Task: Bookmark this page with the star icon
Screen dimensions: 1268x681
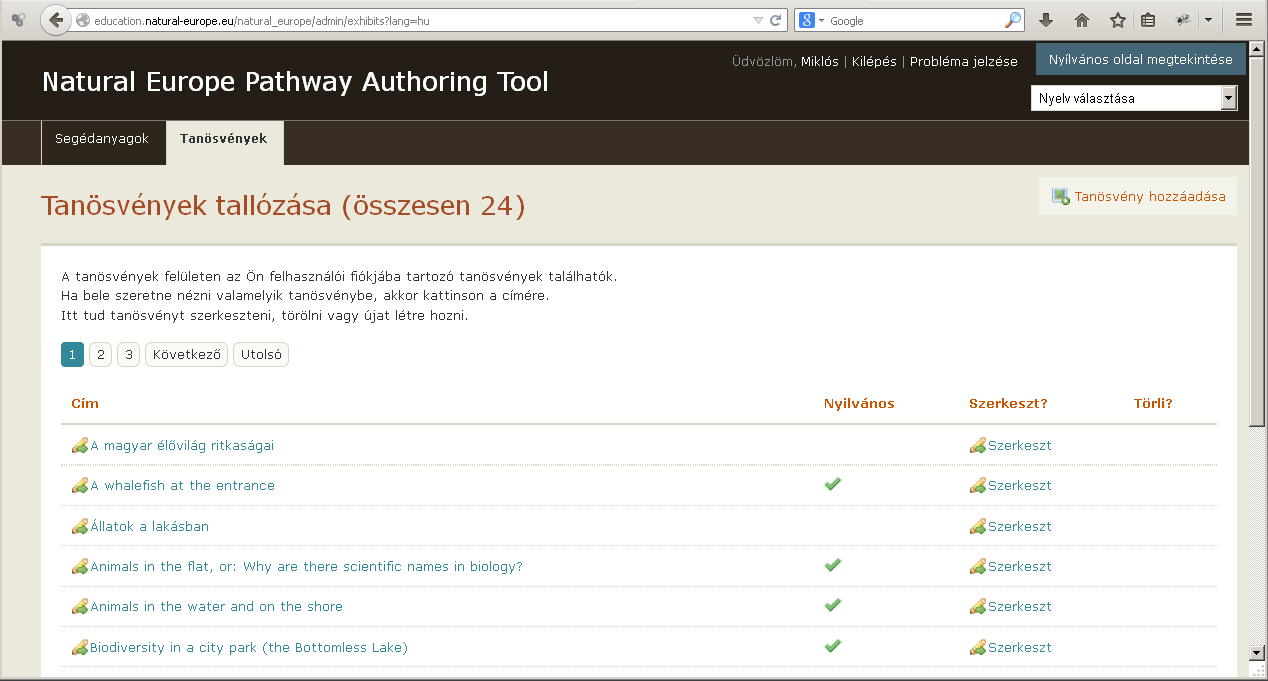Action: (1118, 20)
